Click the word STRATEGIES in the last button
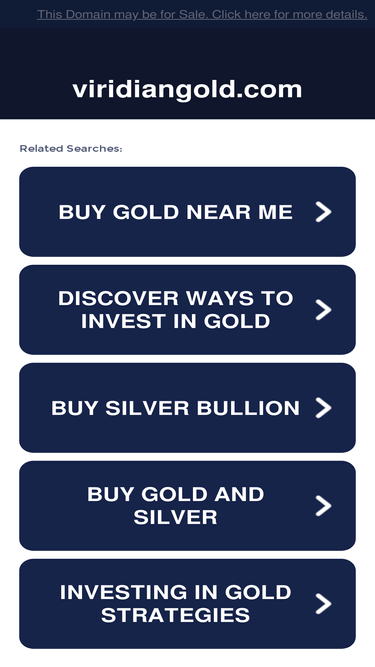Screen dimensions: 375x667 [x=175, y=615]
